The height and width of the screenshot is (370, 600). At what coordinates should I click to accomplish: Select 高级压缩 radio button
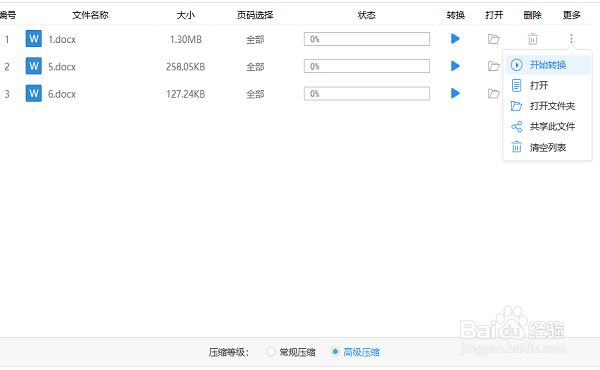(335, 352)
